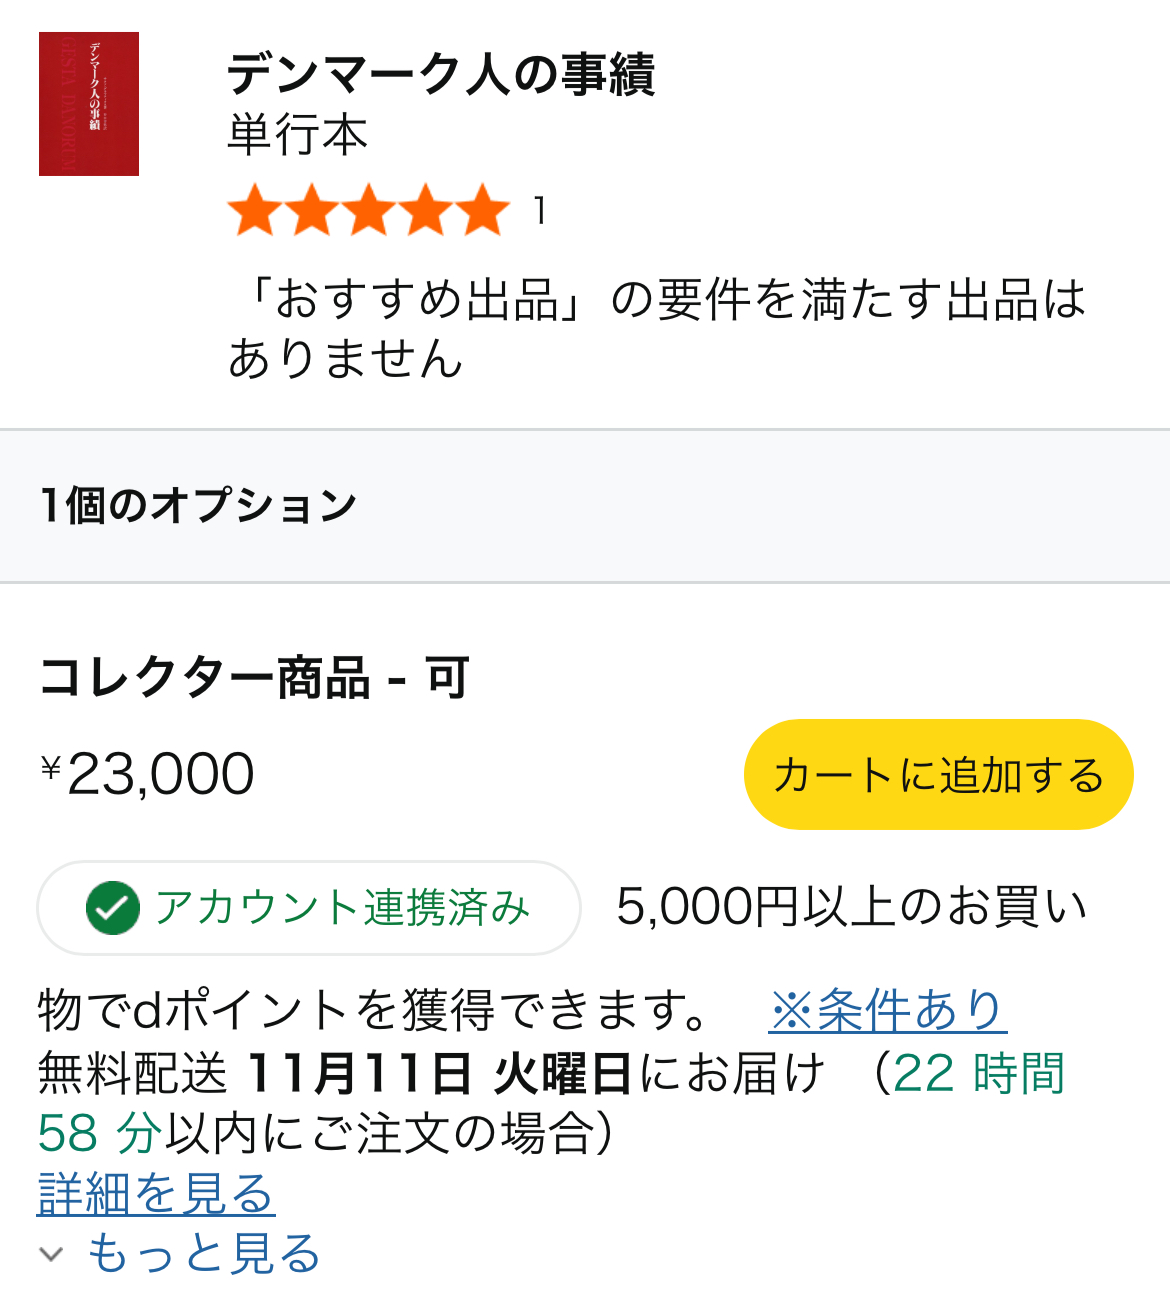Screen dimensions: 1170x1305
Task: Click the first orange rating star
Action: [x=255, y=211]
